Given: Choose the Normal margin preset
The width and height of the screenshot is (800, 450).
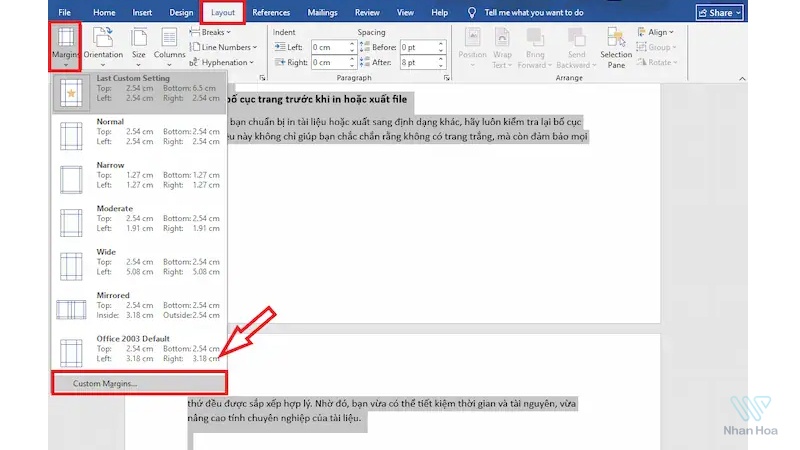Looking at the screenshot, I should pyautogui.click(x=139, y=136).
